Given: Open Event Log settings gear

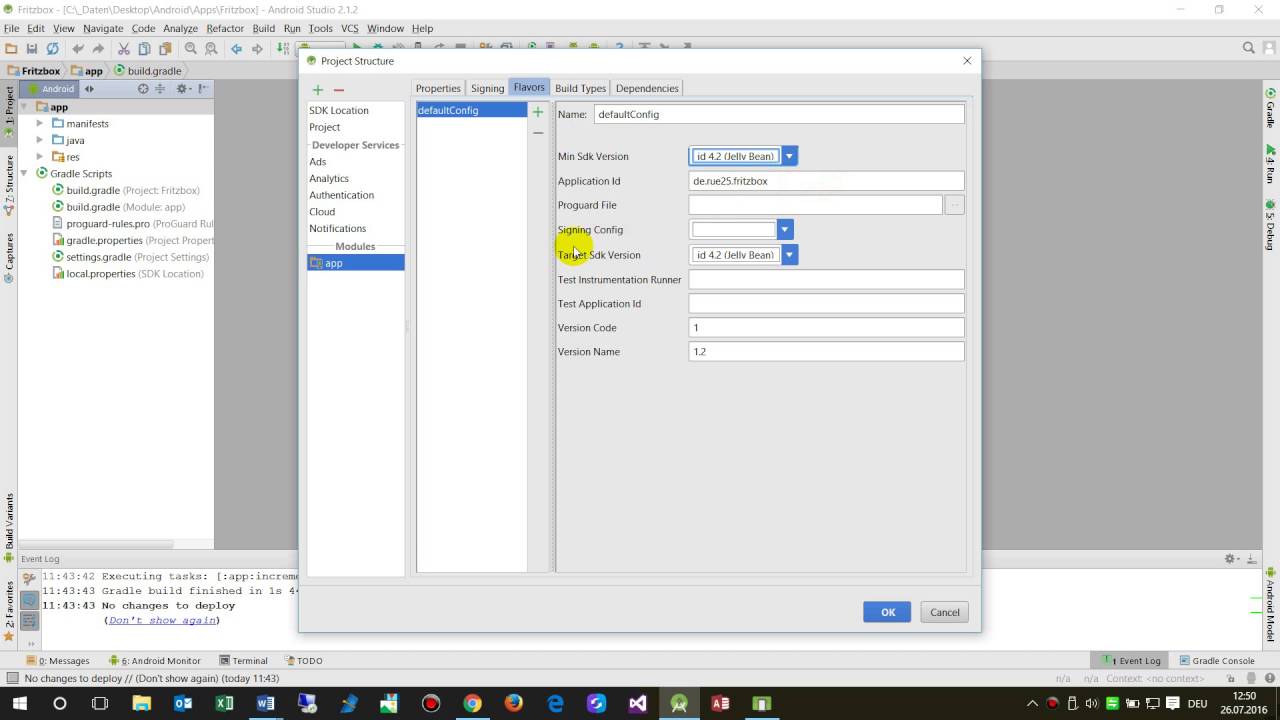Looking at the screenshot, I should (x=1231, y=559).
